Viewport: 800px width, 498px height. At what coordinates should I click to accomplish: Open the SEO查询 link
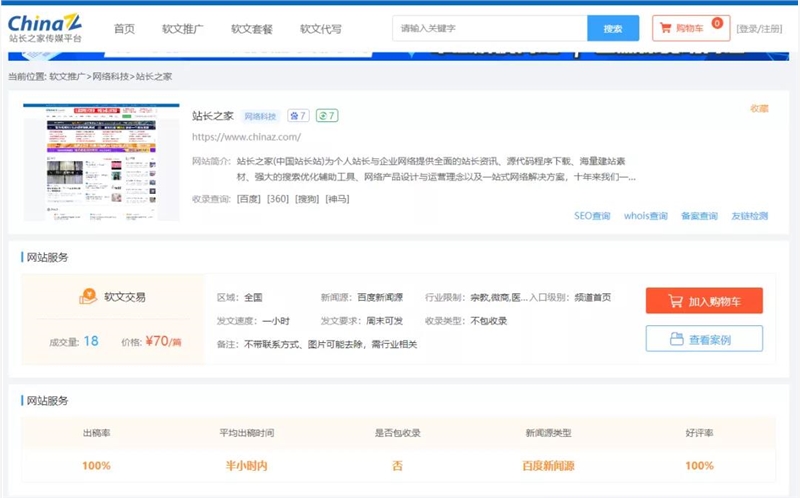tap(592, 216)
